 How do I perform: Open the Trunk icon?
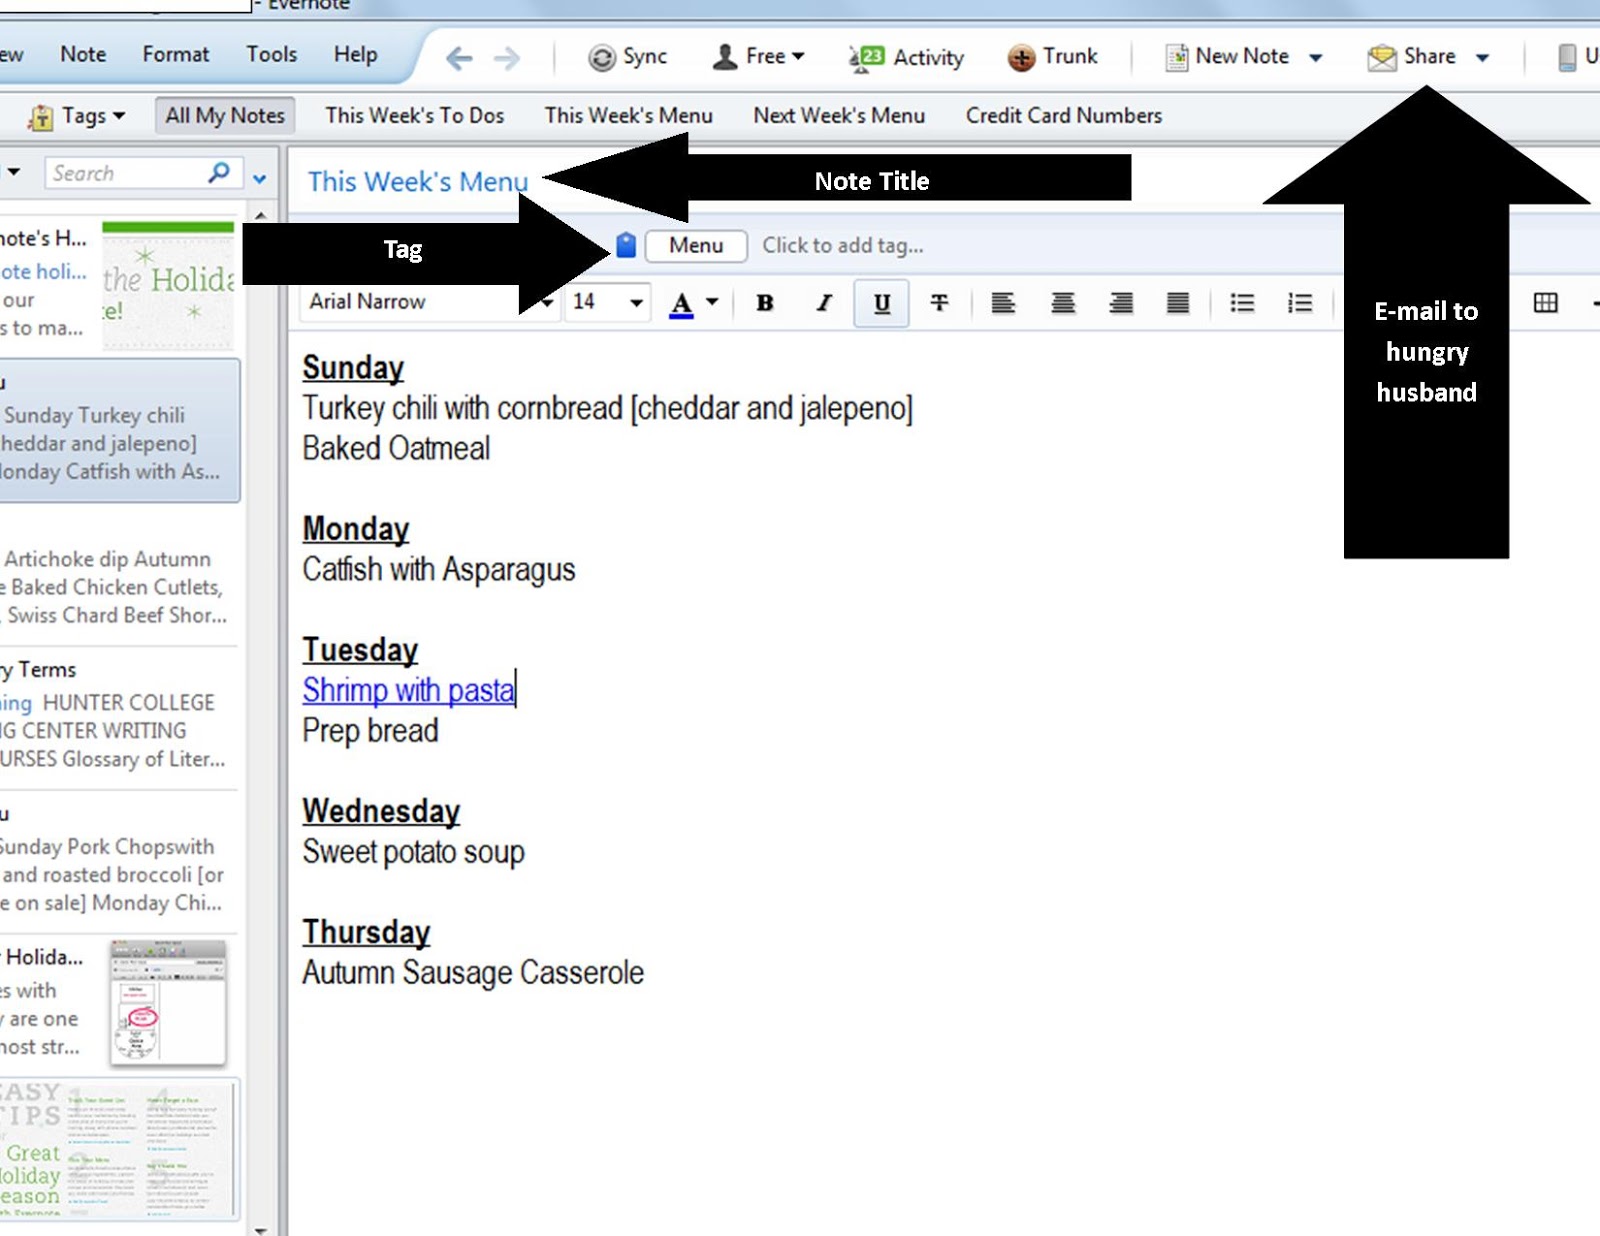1021,58
